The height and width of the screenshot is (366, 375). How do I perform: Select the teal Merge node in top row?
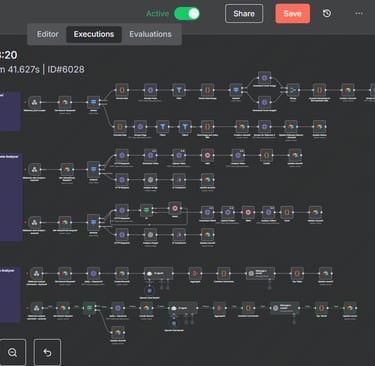point(293,90)
